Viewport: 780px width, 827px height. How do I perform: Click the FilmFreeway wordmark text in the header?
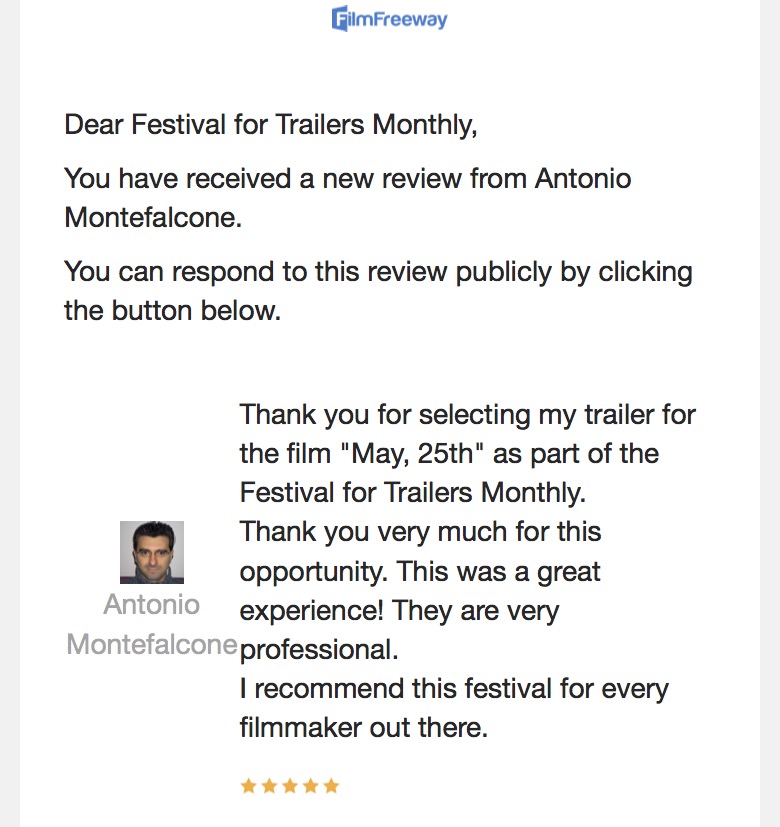click(x=398, y=19)
